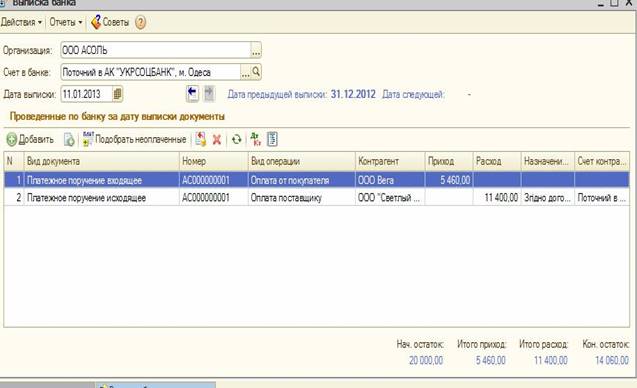Click the red X delete icon
This screenshot has height=388, width=637.
pos(217,140)
